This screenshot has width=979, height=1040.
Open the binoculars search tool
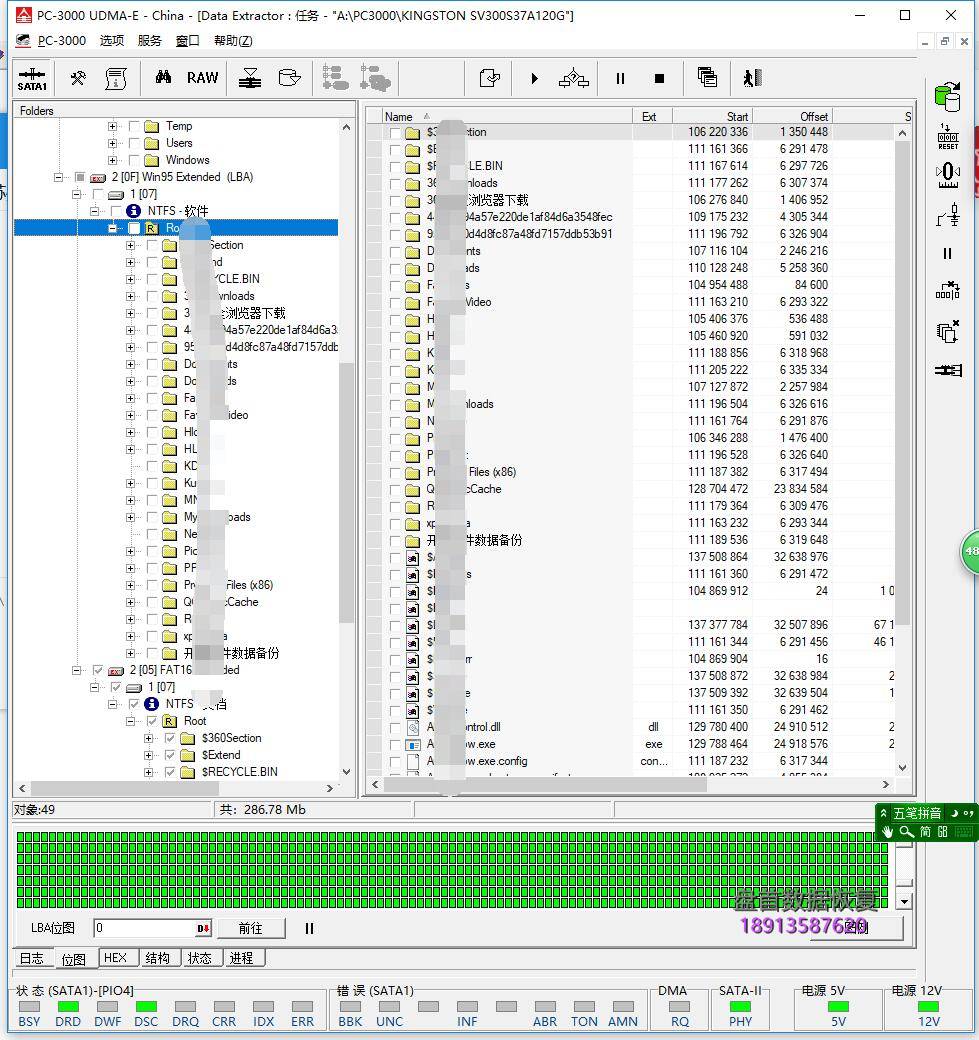click(163, 78)
